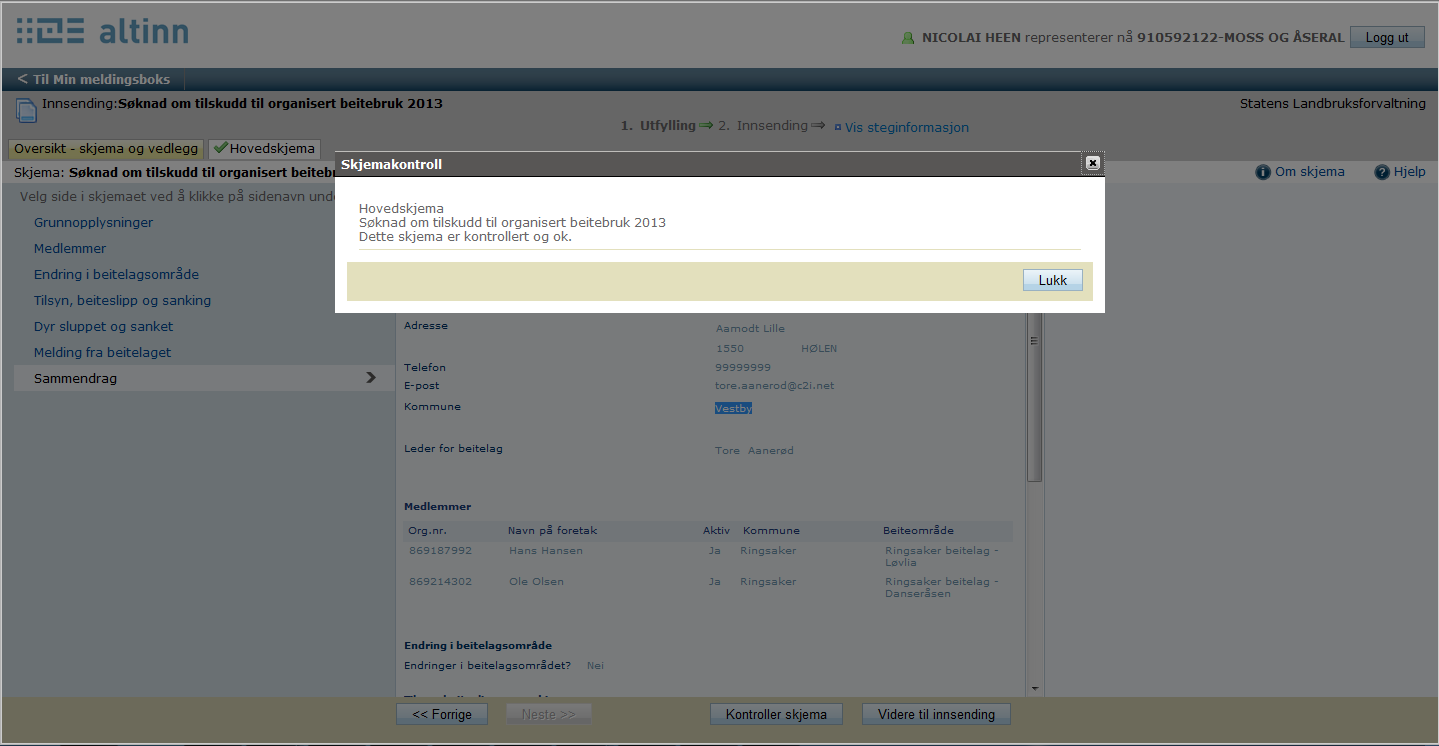
Task: Click Hans Hansen in the members table
Action: click(545, 550)
